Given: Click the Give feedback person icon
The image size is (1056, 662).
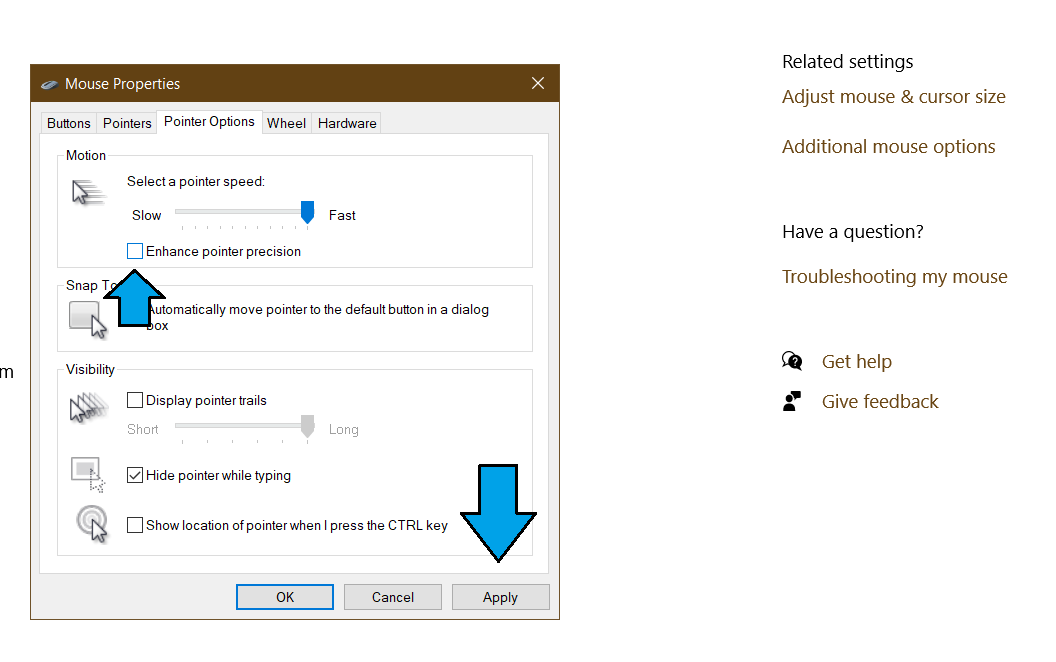Looking at the screenshot, I should 792,401.
